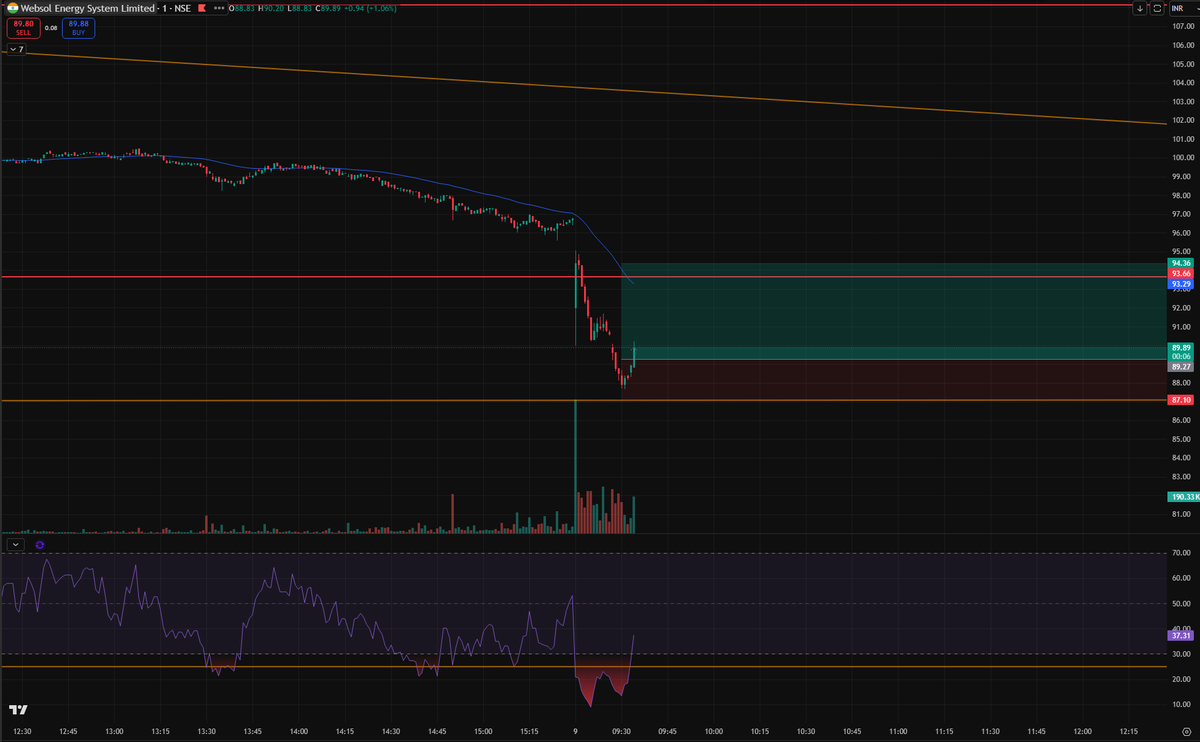
Task: Select the green profit zone of the position tool
Action: point(893,311)
